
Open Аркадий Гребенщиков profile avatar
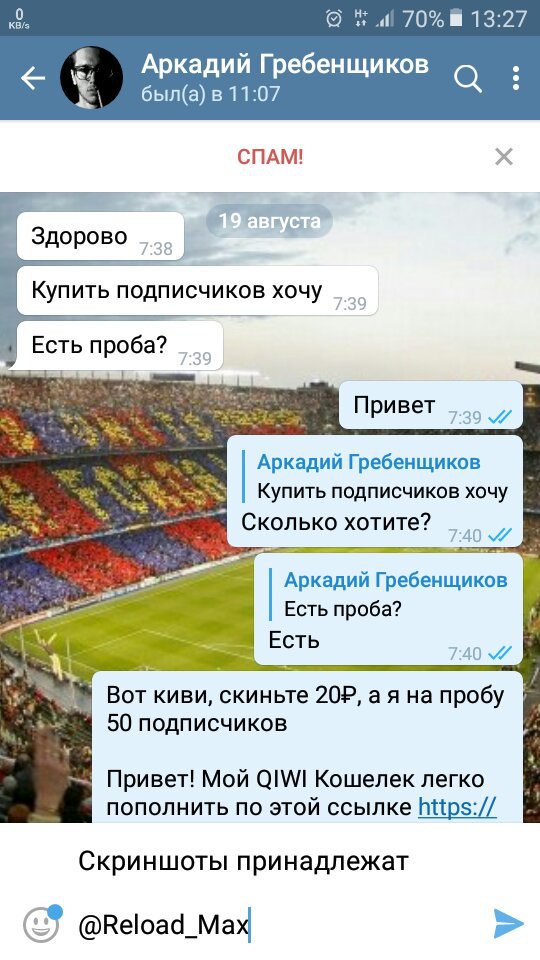pyautogui.click(x=91, y=78)
